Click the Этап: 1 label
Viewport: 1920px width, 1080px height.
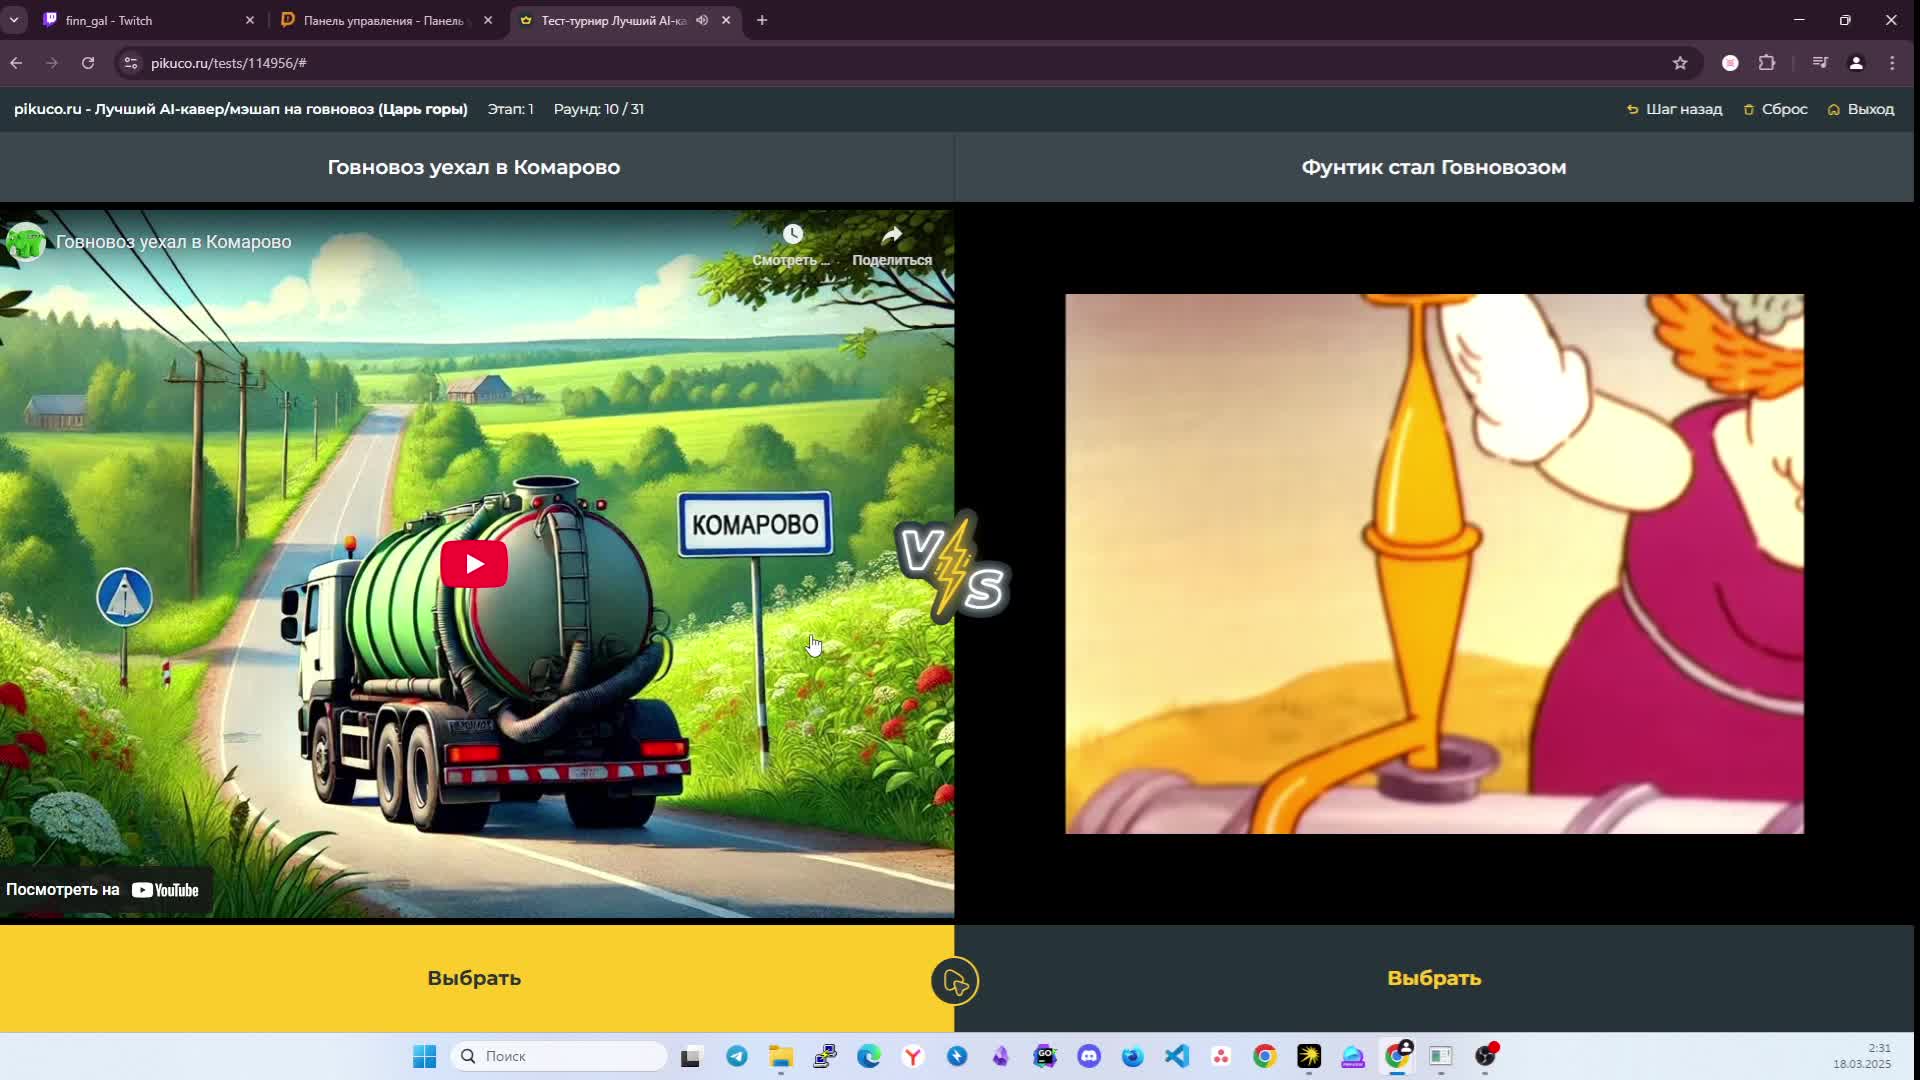pos(510,109)
